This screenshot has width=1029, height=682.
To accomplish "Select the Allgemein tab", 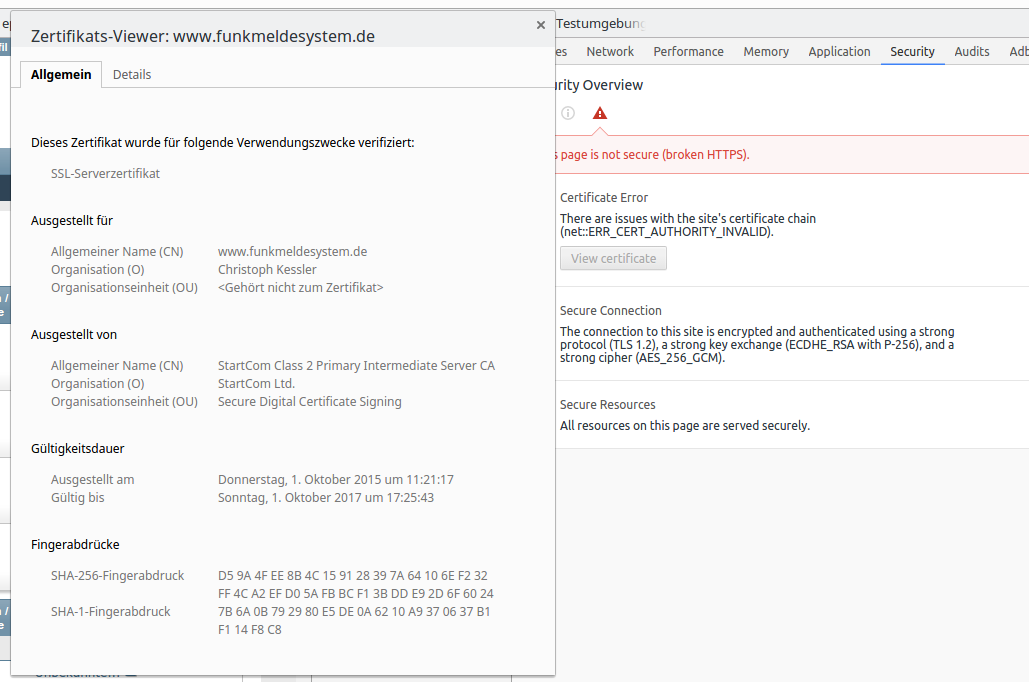I will click(61, 74).
